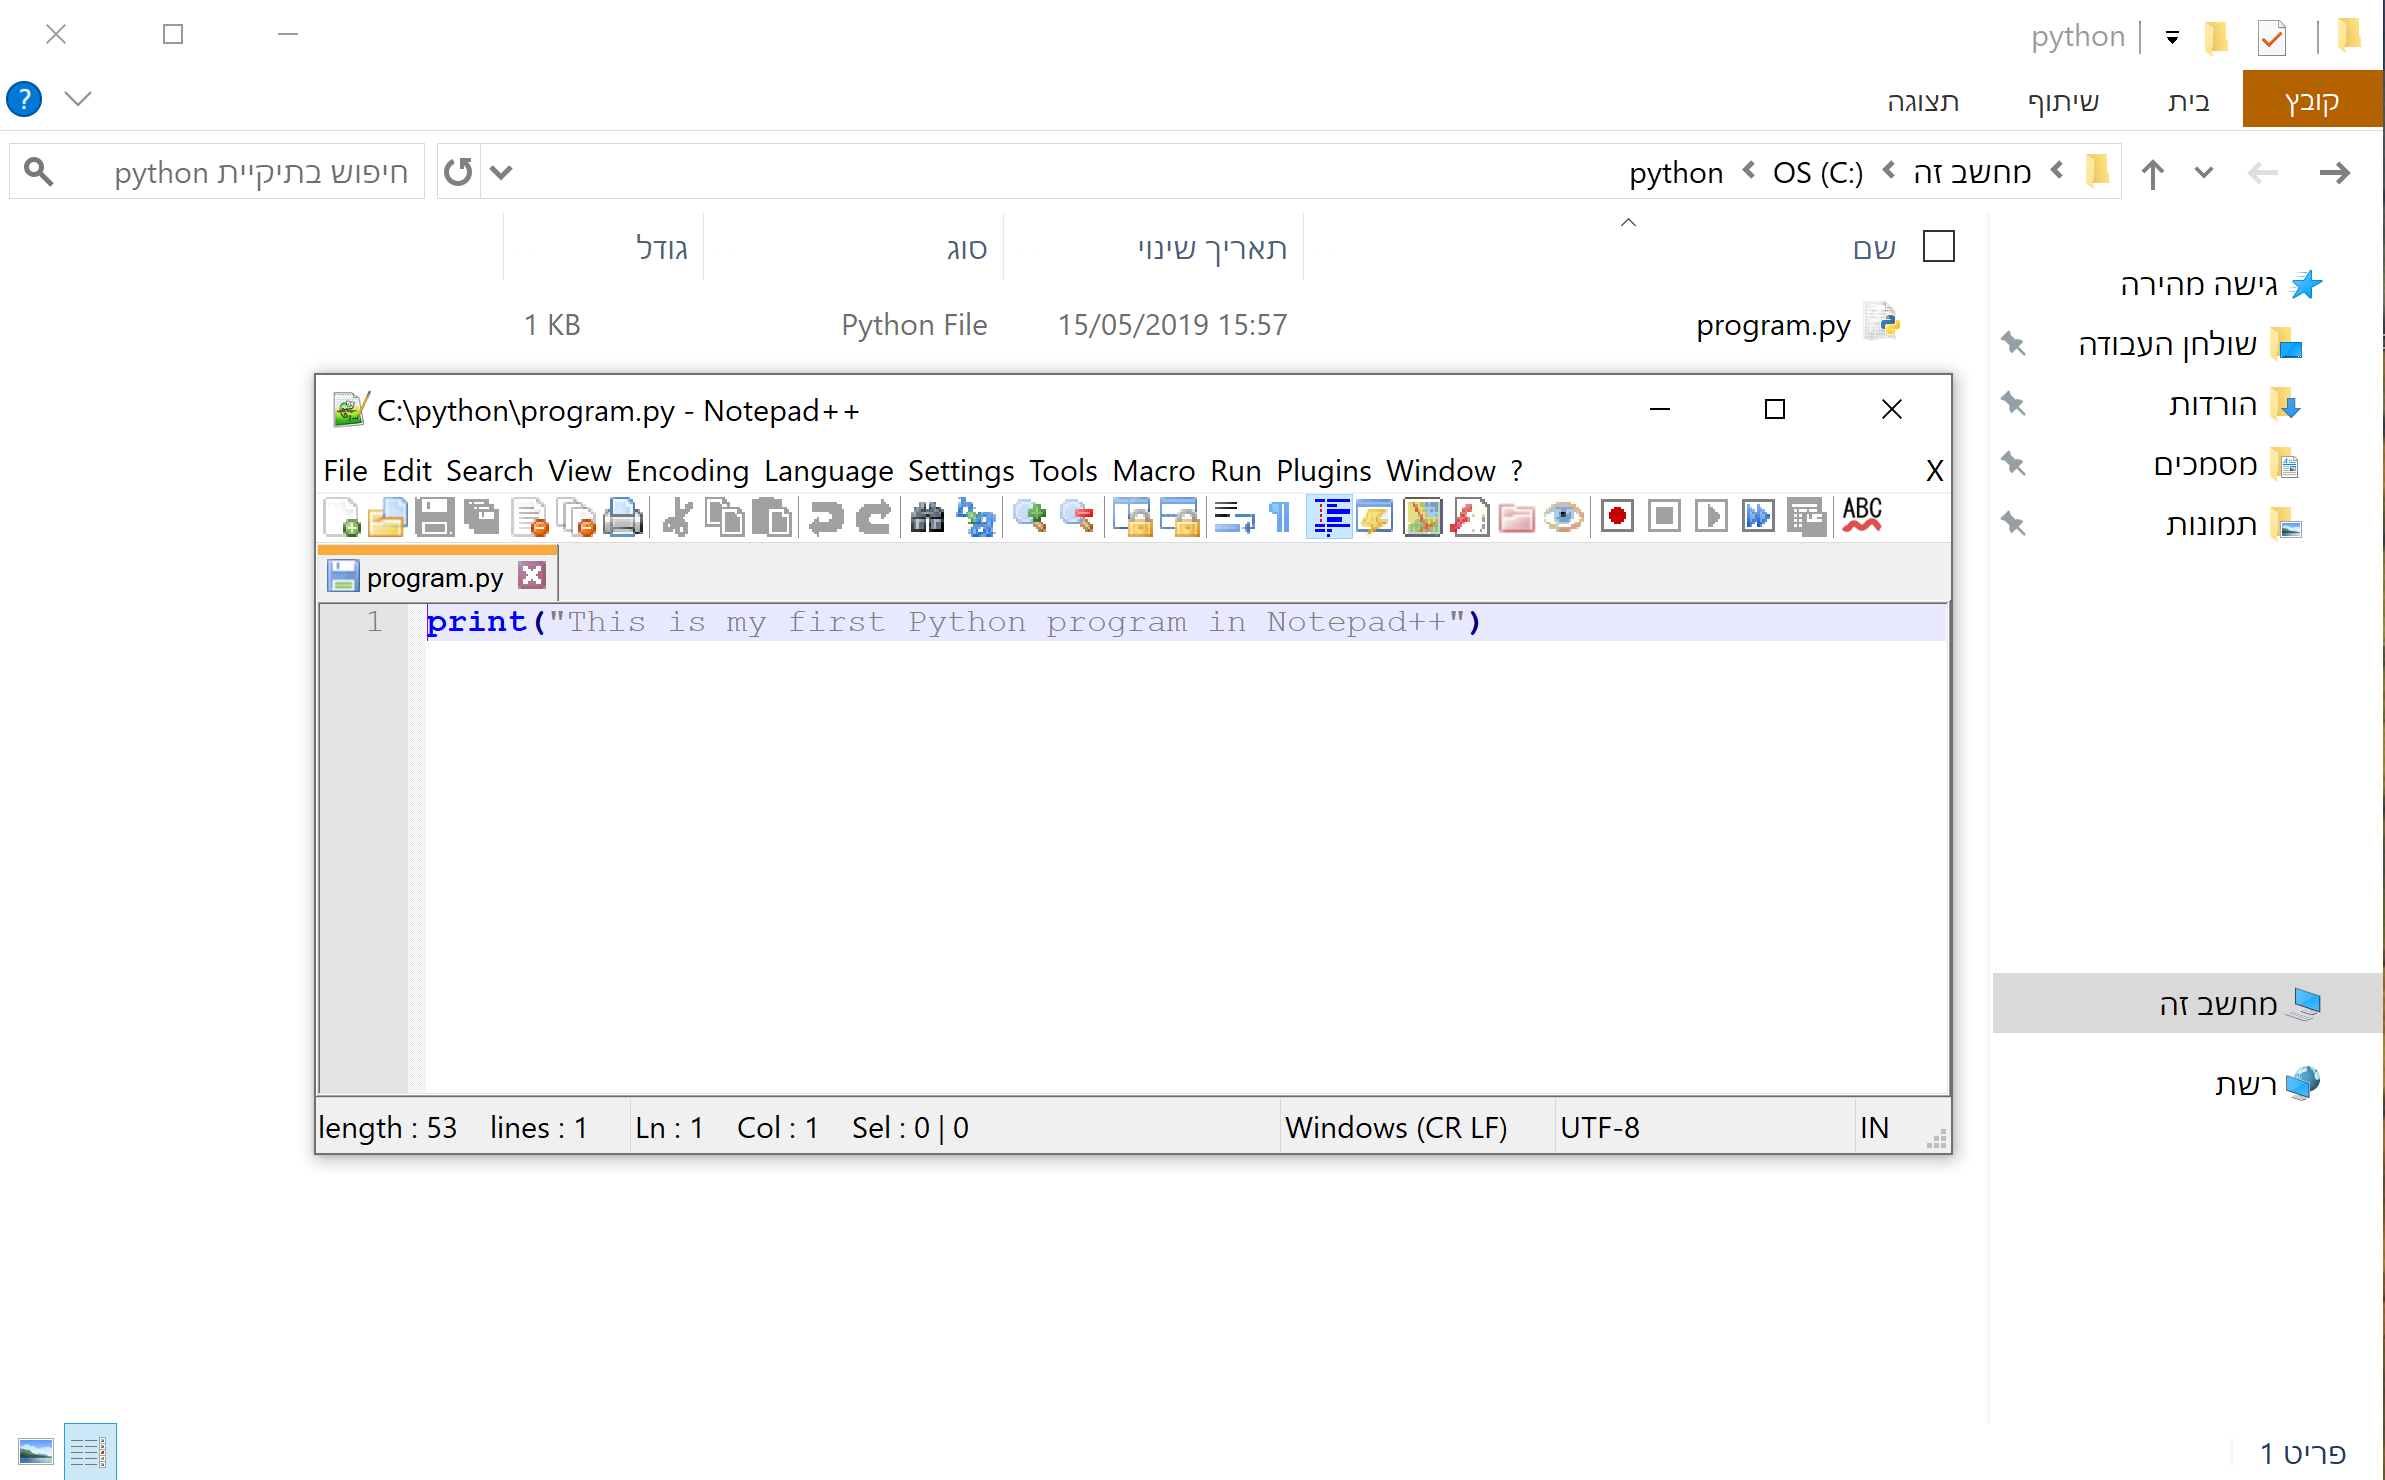This screenshot has height=1480, width=2385.
Task: Open the Run menu in Notepad++
Action: coord(1236,471)
